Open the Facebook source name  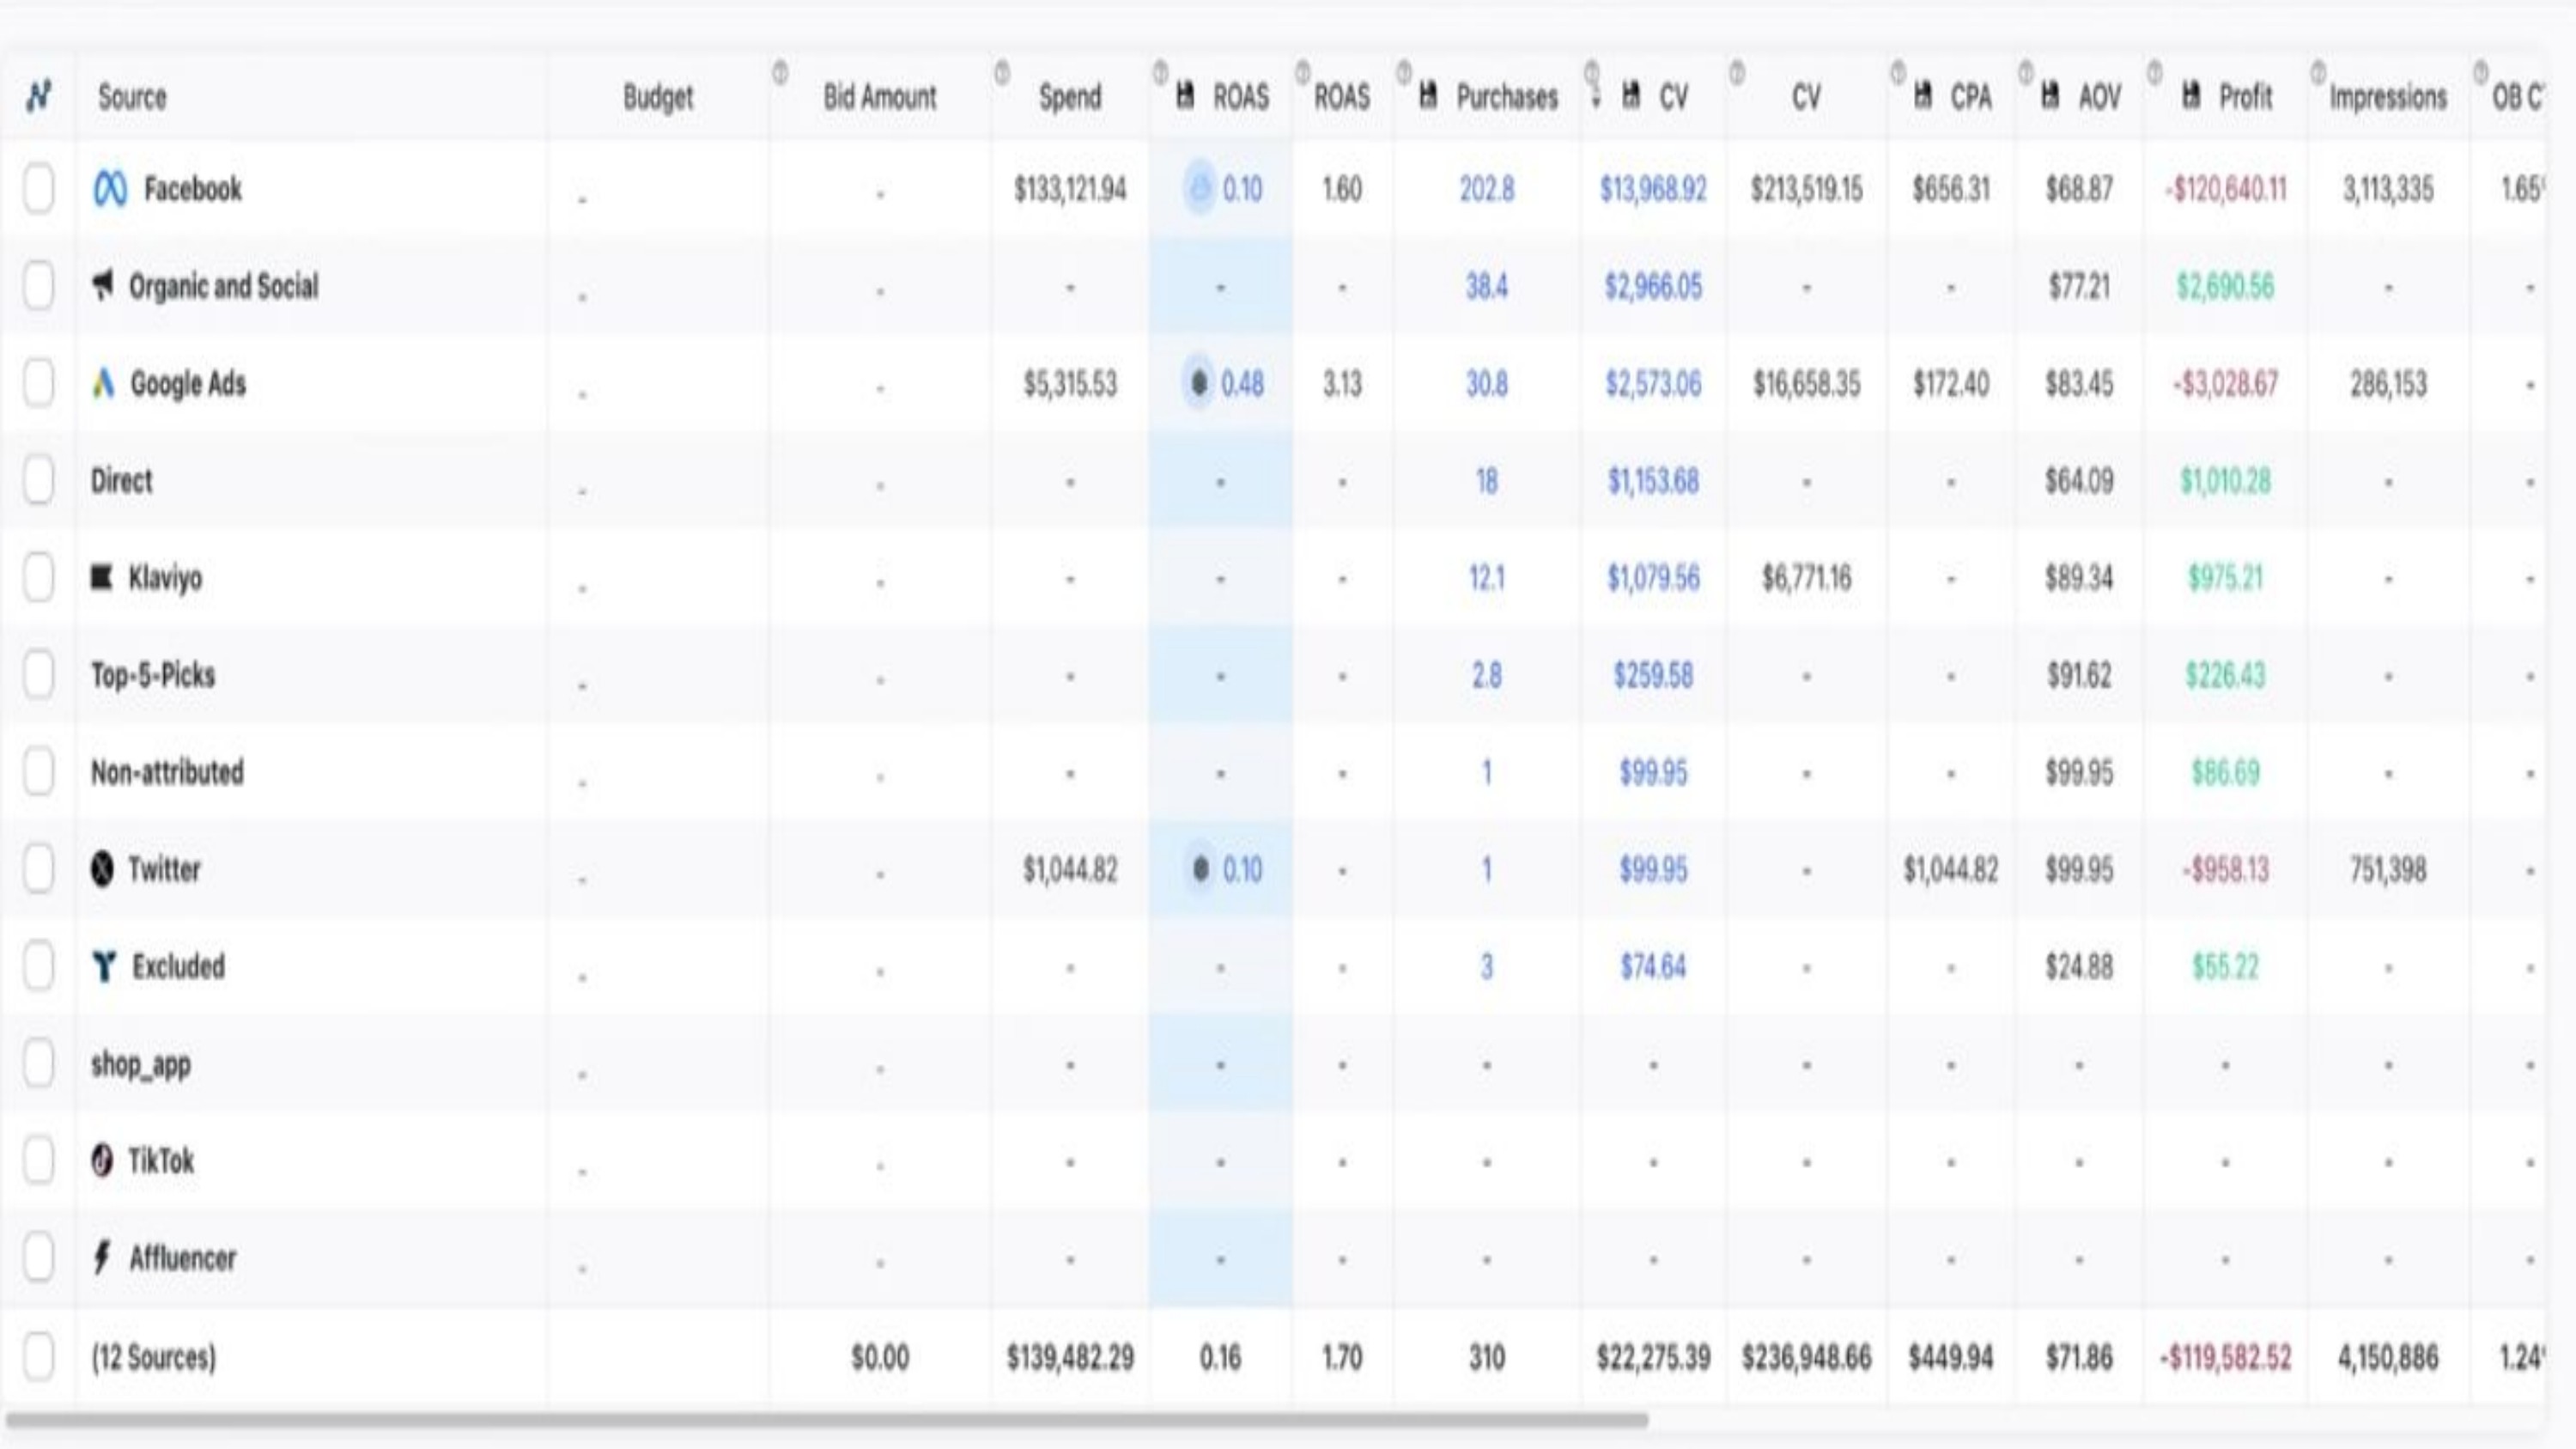pyautogui.click(x=193, y=189)
